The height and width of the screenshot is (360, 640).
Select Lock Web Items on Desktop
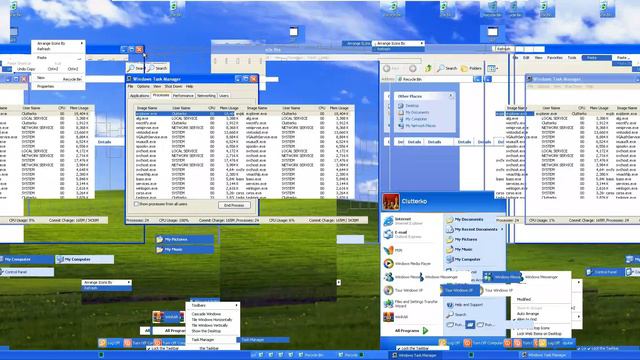(x=539, y=333)
